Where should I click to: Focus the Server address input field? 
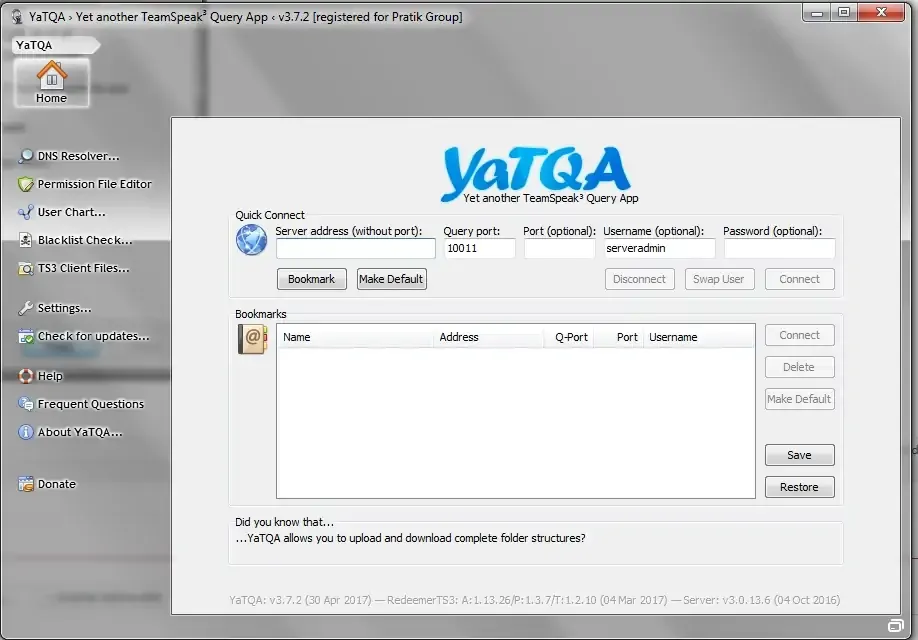(356, 248)
